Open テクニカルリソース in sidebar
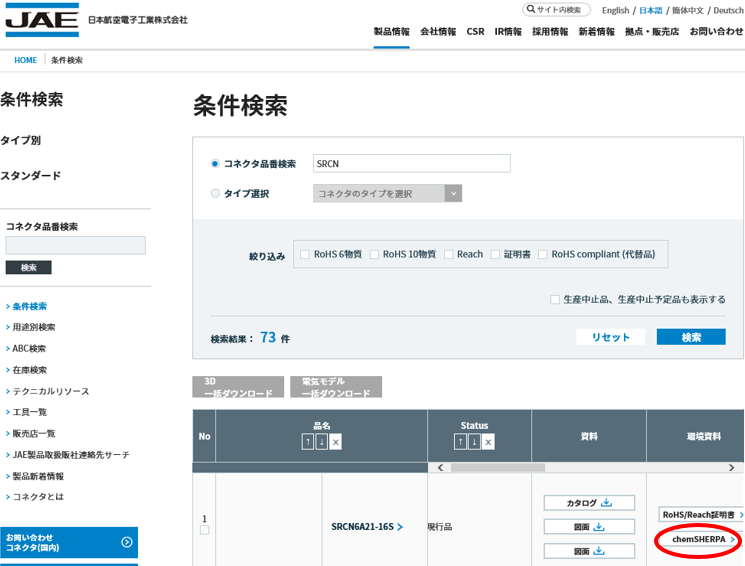This screenshot has width=745, height=566. 50,392
